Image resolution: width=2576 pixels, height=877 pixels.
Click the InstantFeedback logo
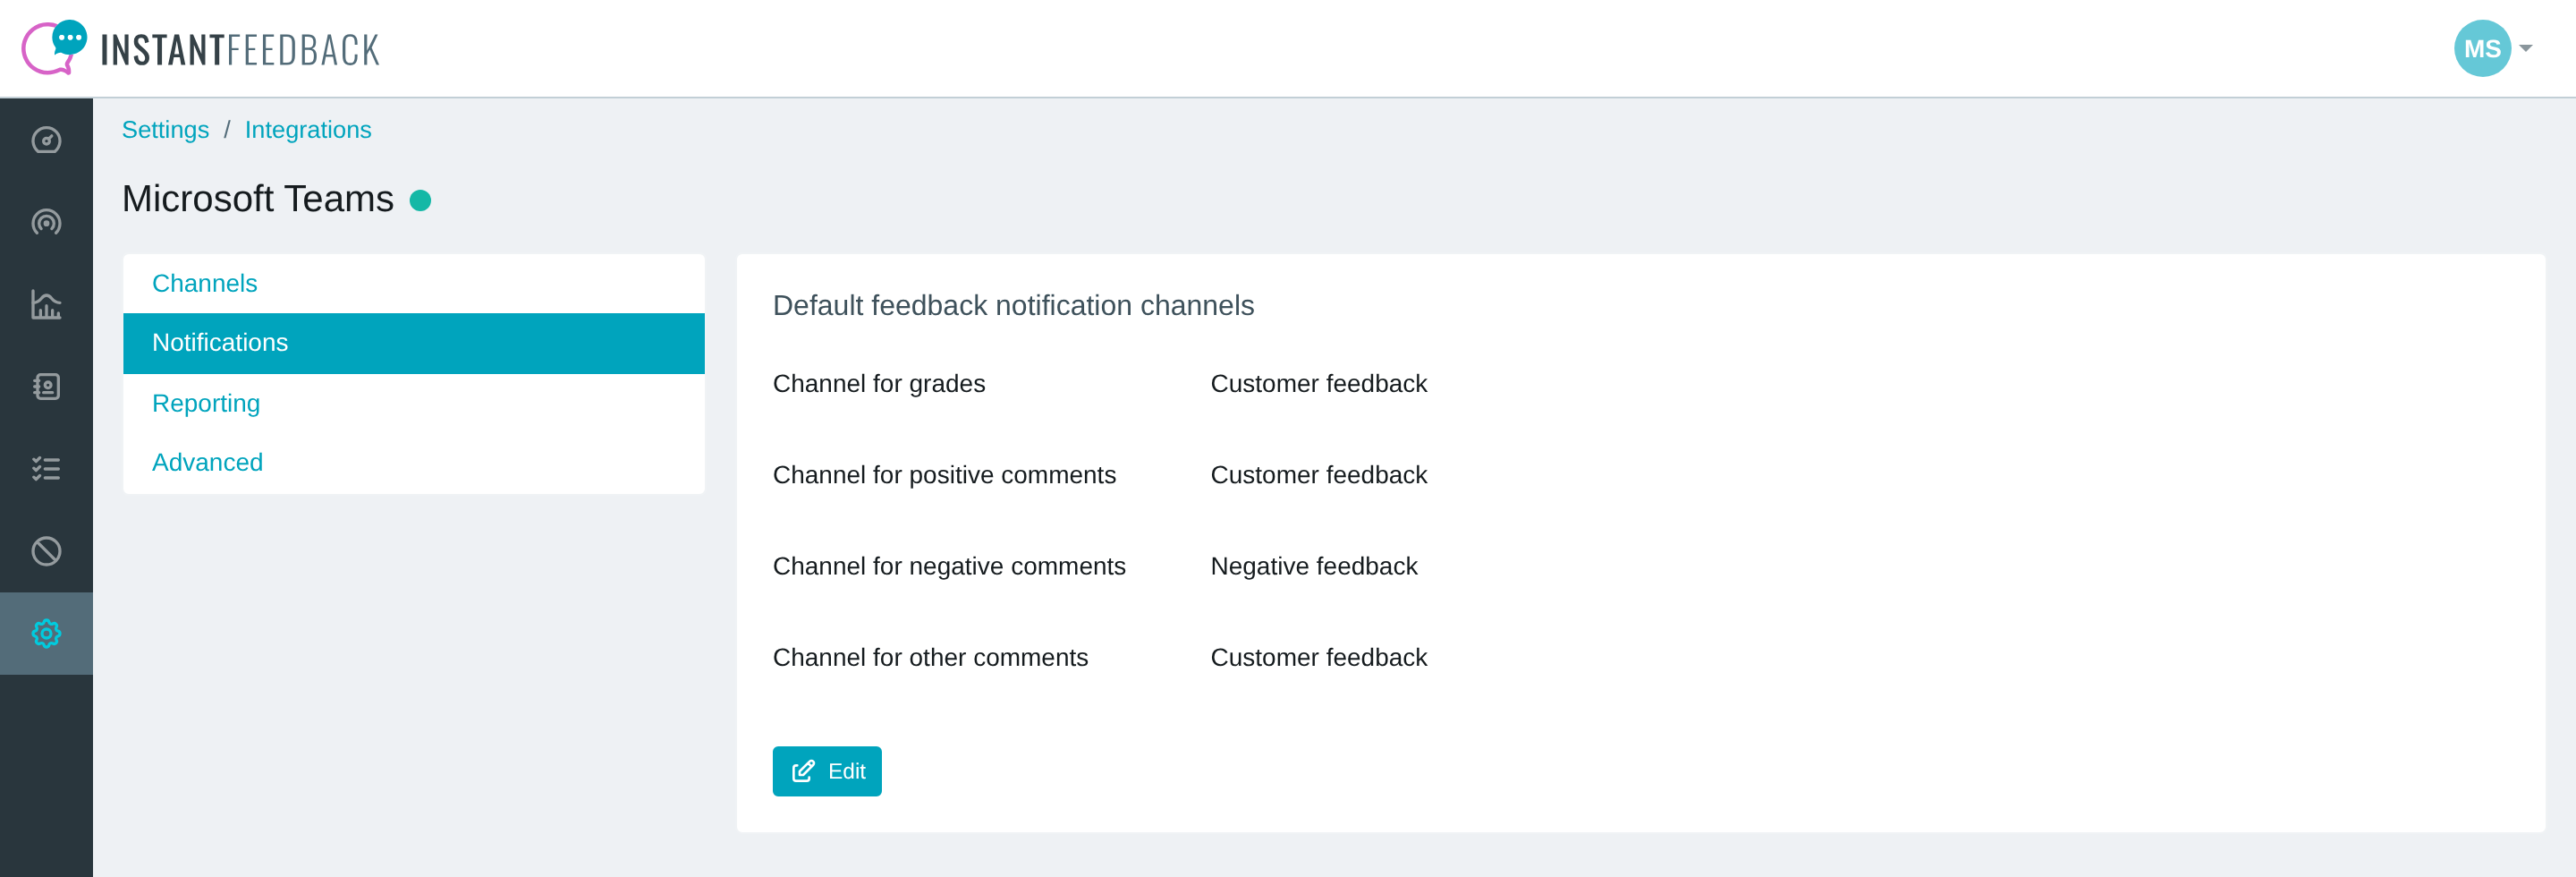[x=201, y=48]
